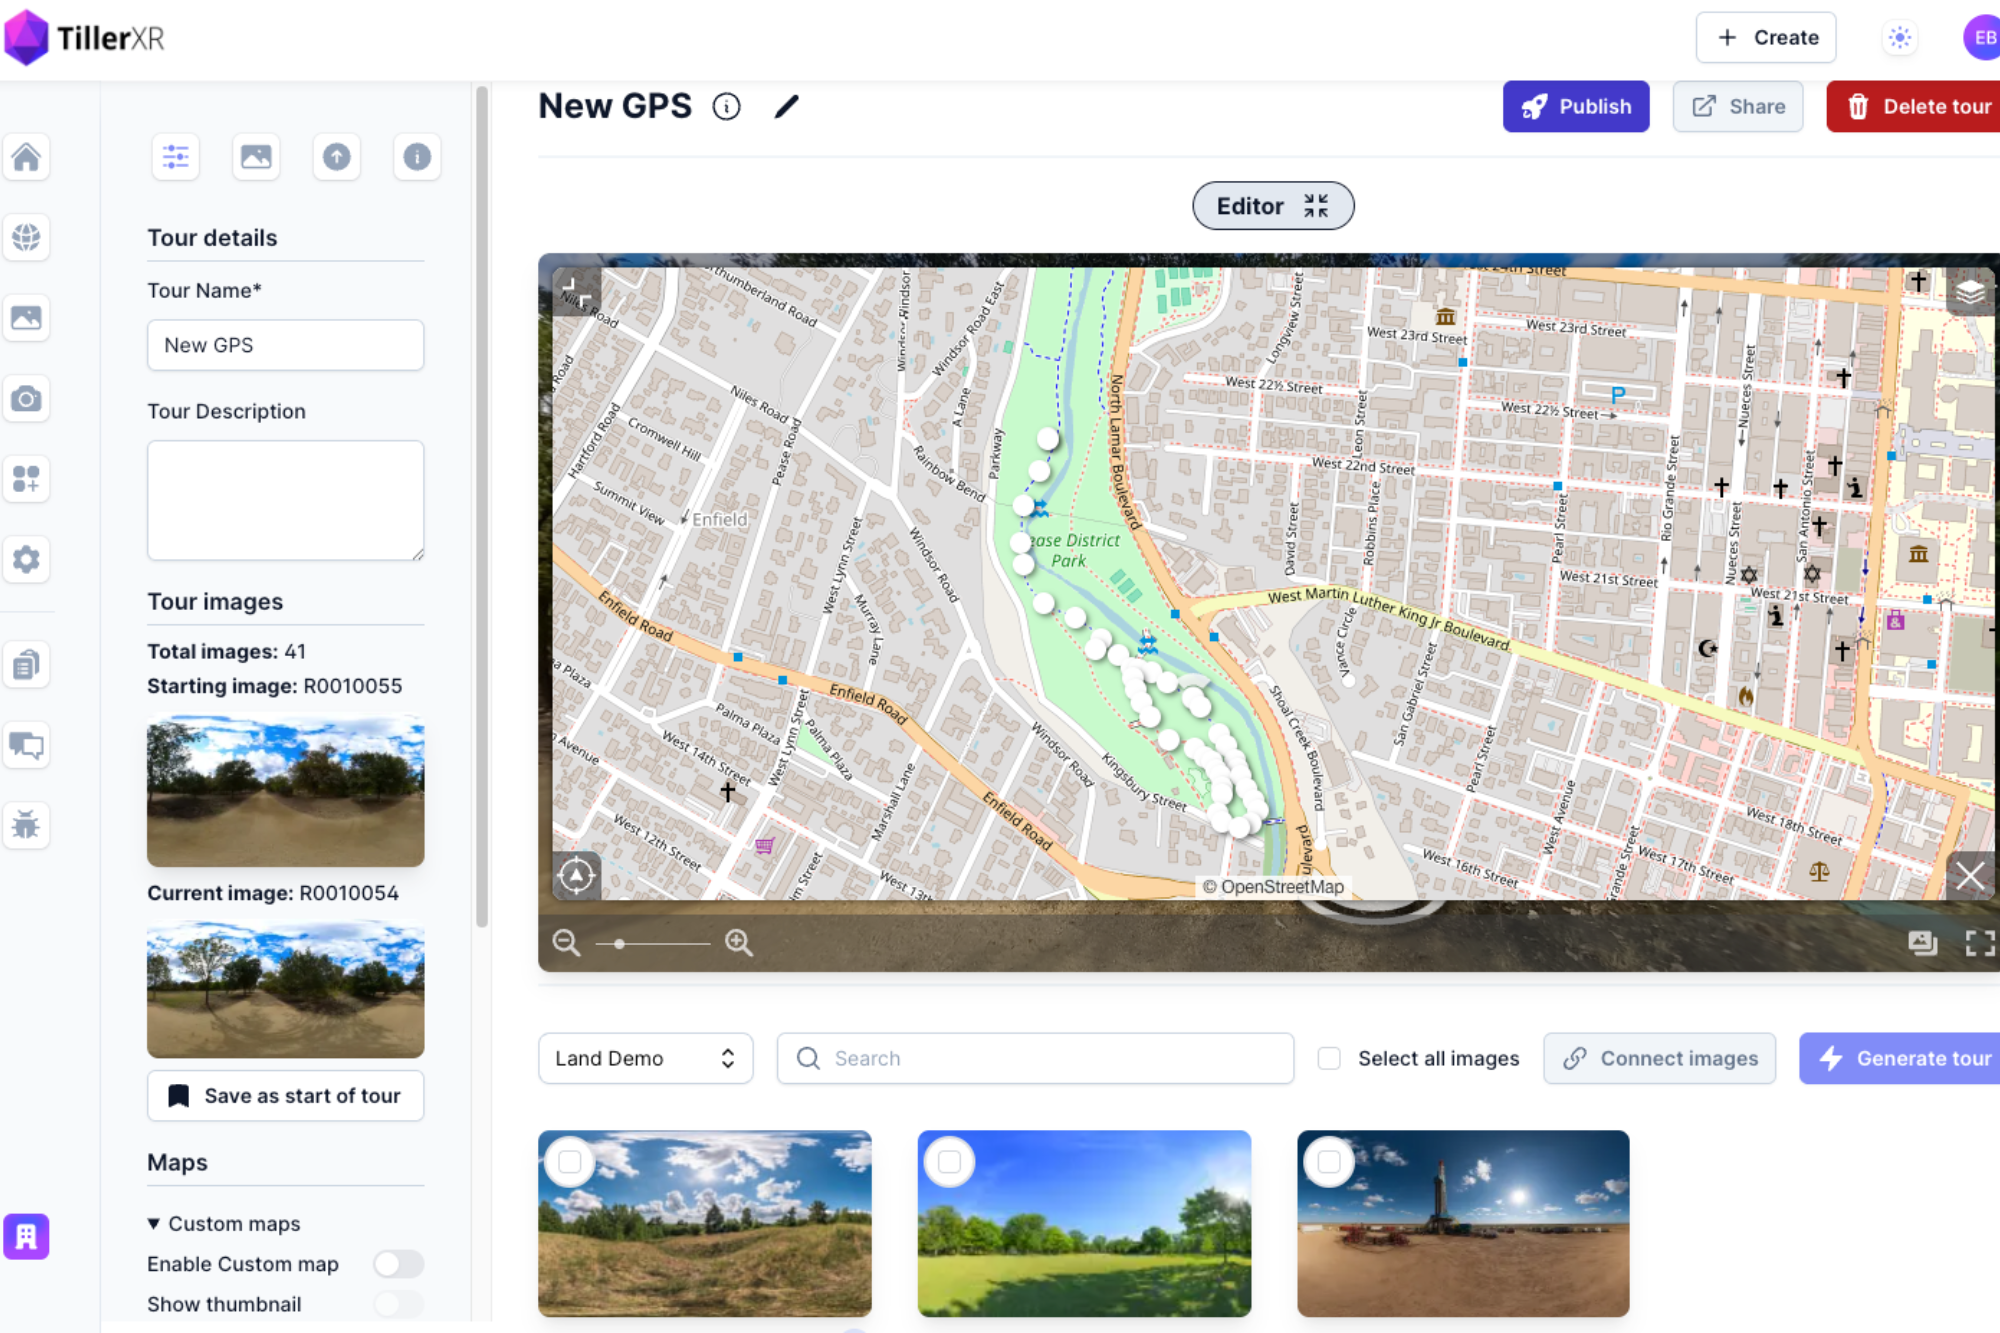Click Save as start of tour
The height and width of the screenshot is (1333, 2000).
(x=285, y=1095)
